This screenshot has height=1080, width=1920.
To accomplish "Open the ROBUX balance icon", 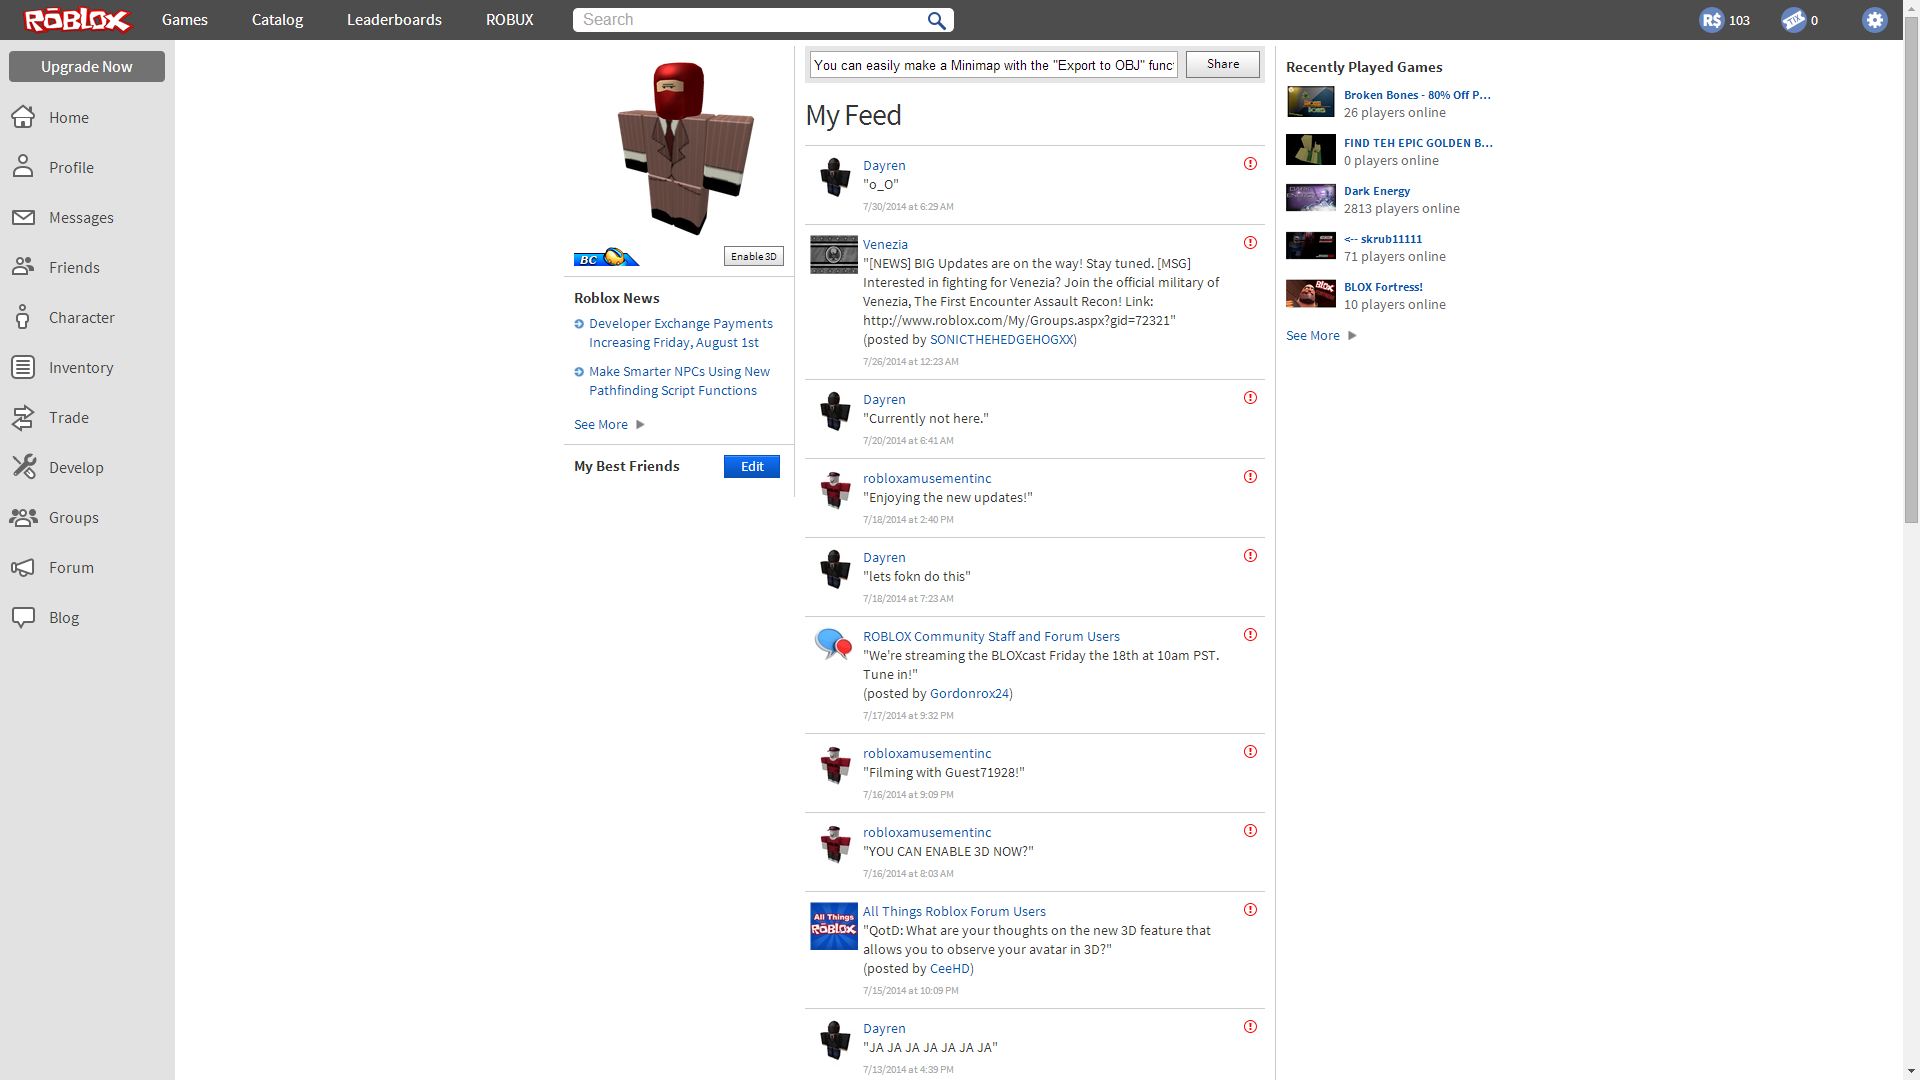I will [1712, 20].
